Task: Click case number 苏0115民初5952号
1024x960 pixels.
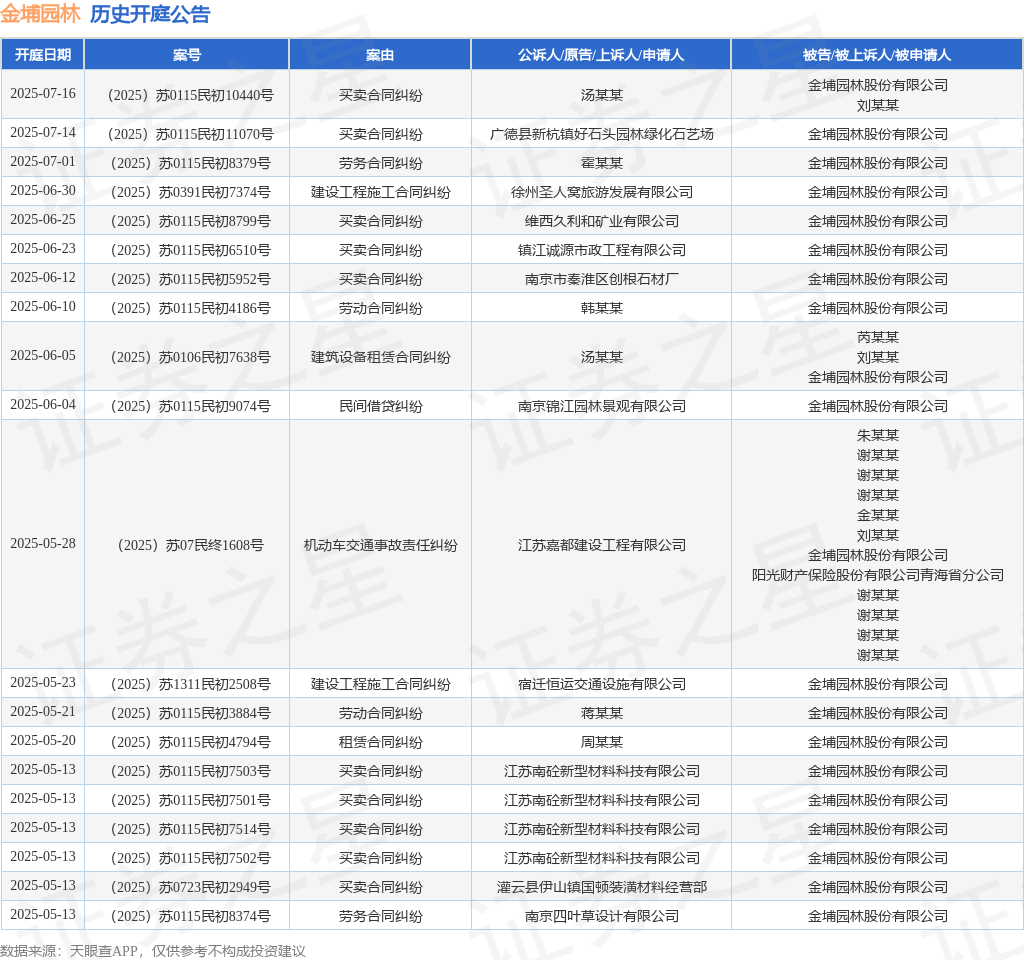Action: pyautogui.click(x=191, y=280)
